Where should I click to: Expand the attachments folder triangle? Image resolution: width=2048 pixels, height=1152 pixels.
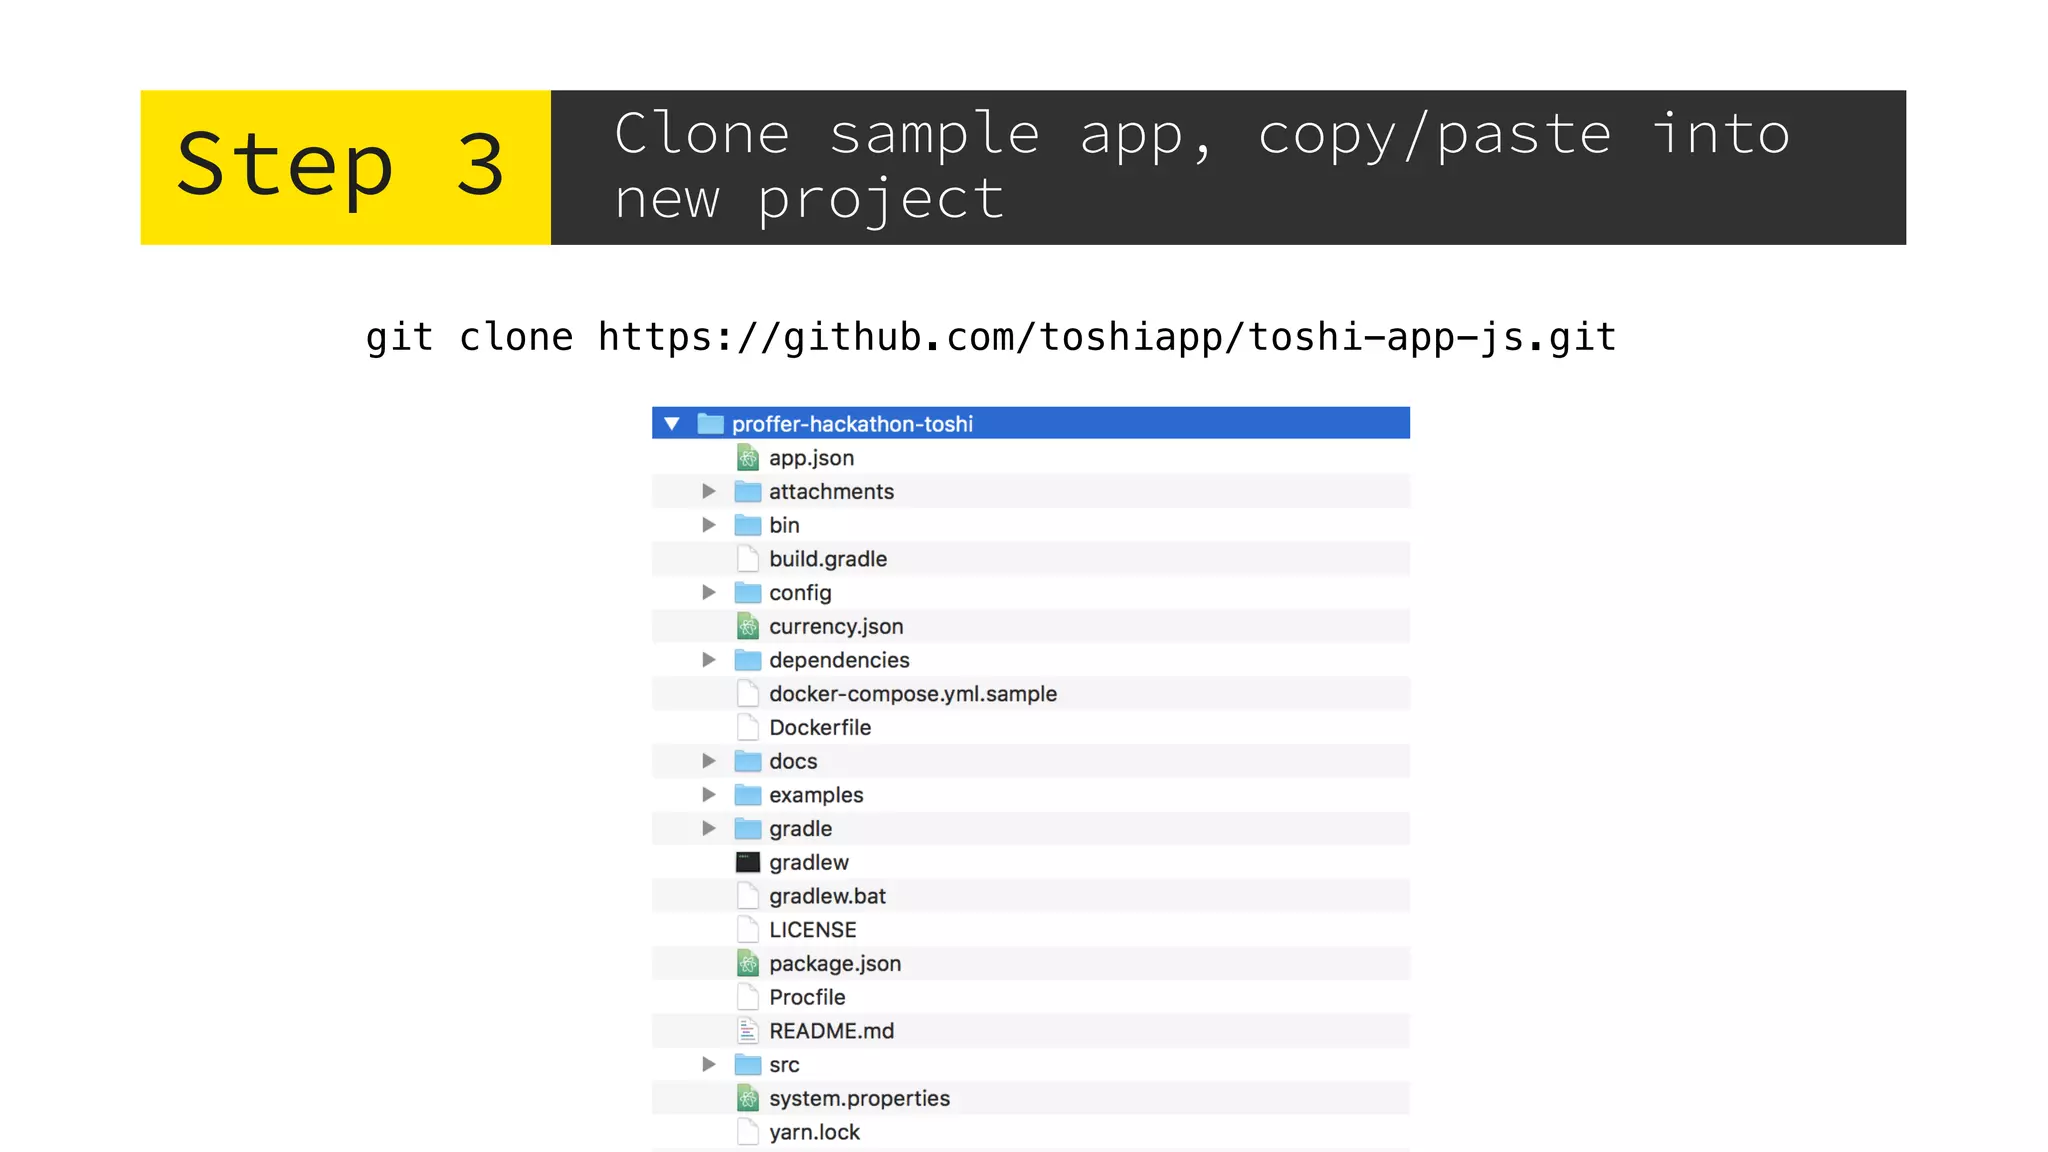click(709, 491)
